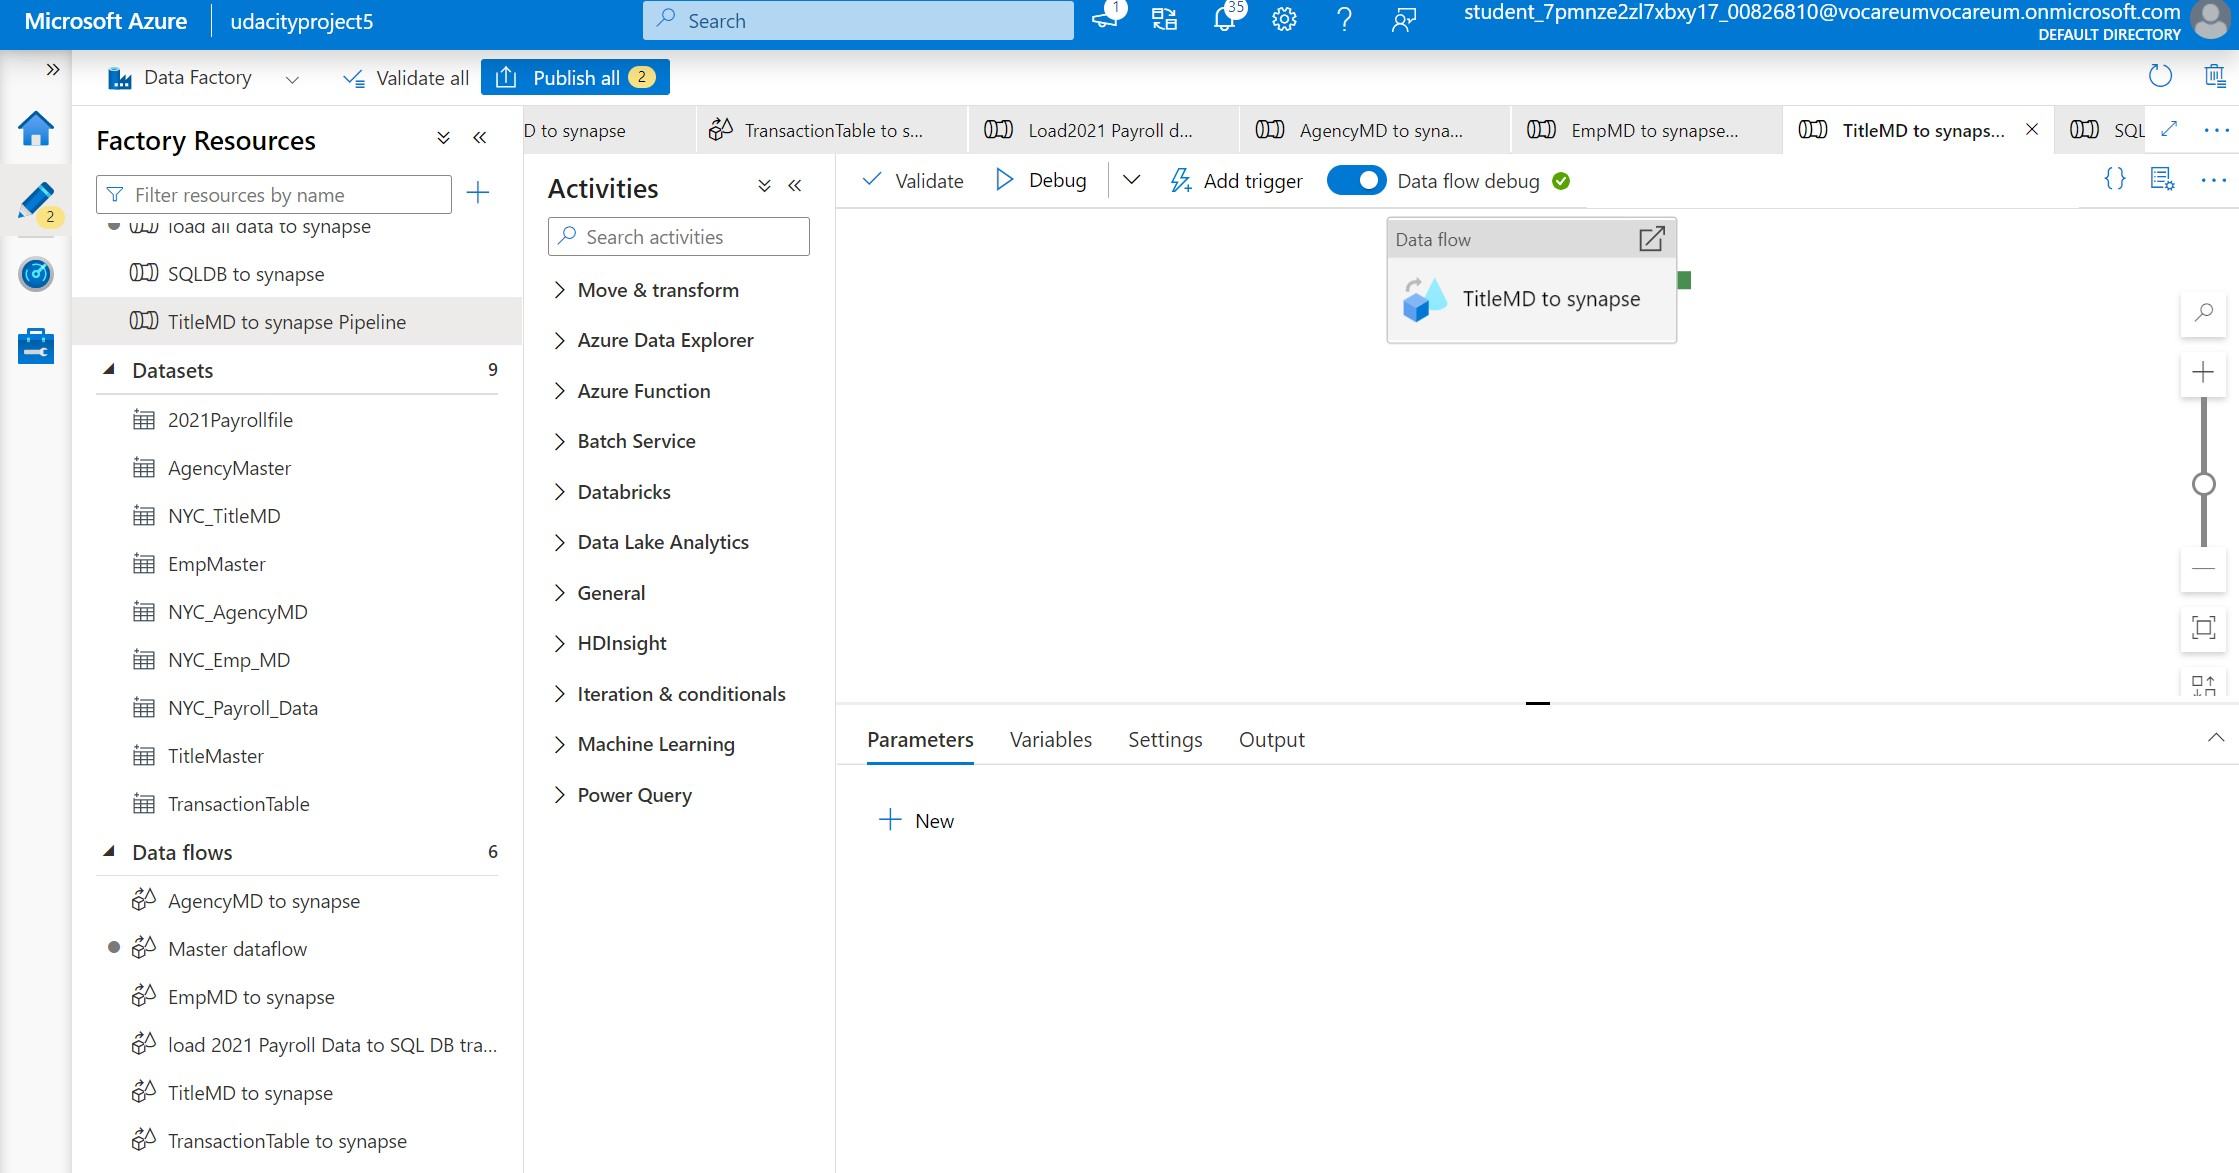
Task: Click the canvas zoom slider handle
Action: pyautogui.click(x=2203, y=484)
